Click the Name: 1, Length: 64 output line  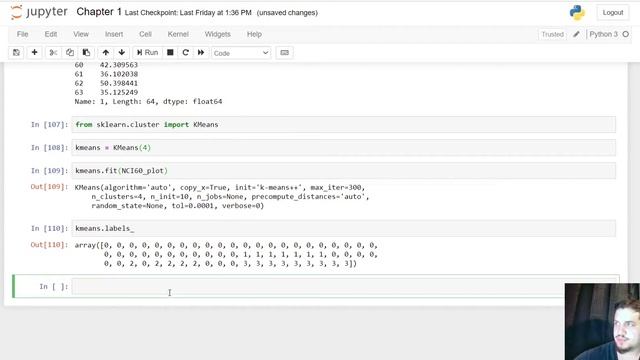pyautogui.click(x=148, y=101)
